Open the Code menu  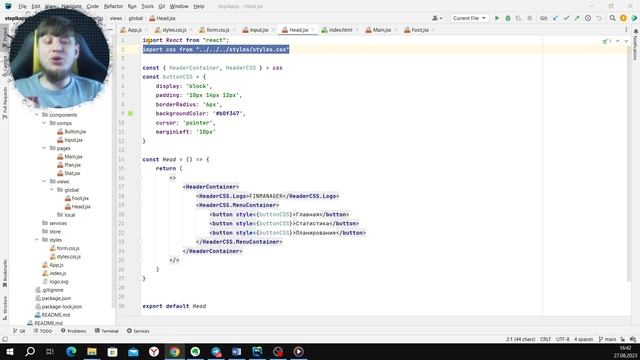(x=93, y=6)
